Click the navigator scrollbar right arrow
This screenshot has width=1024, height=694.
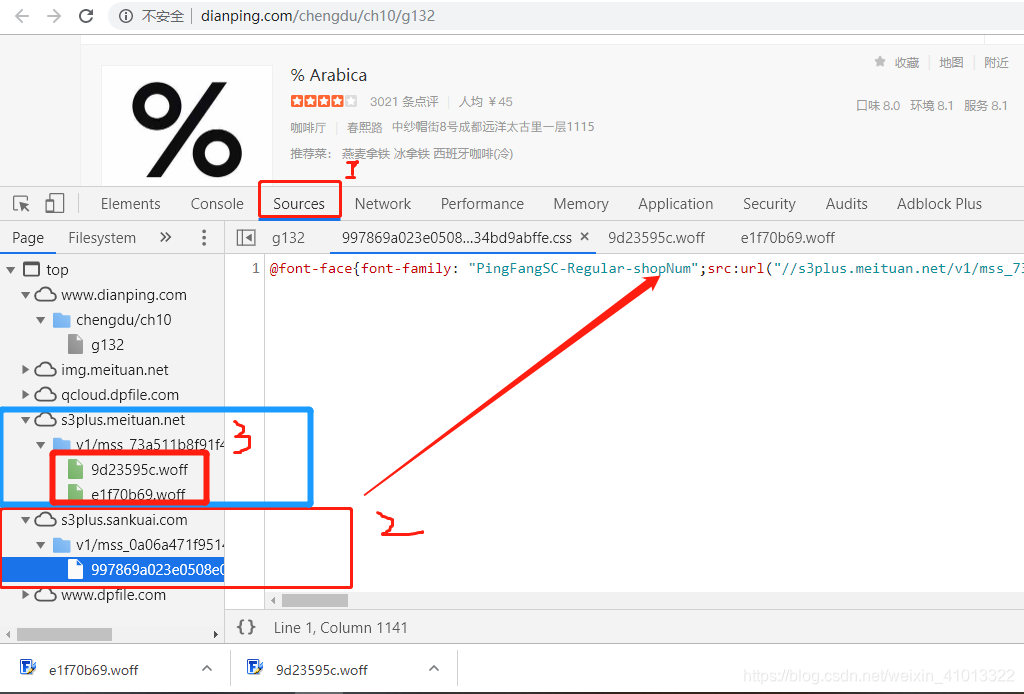tap(216, 634)
